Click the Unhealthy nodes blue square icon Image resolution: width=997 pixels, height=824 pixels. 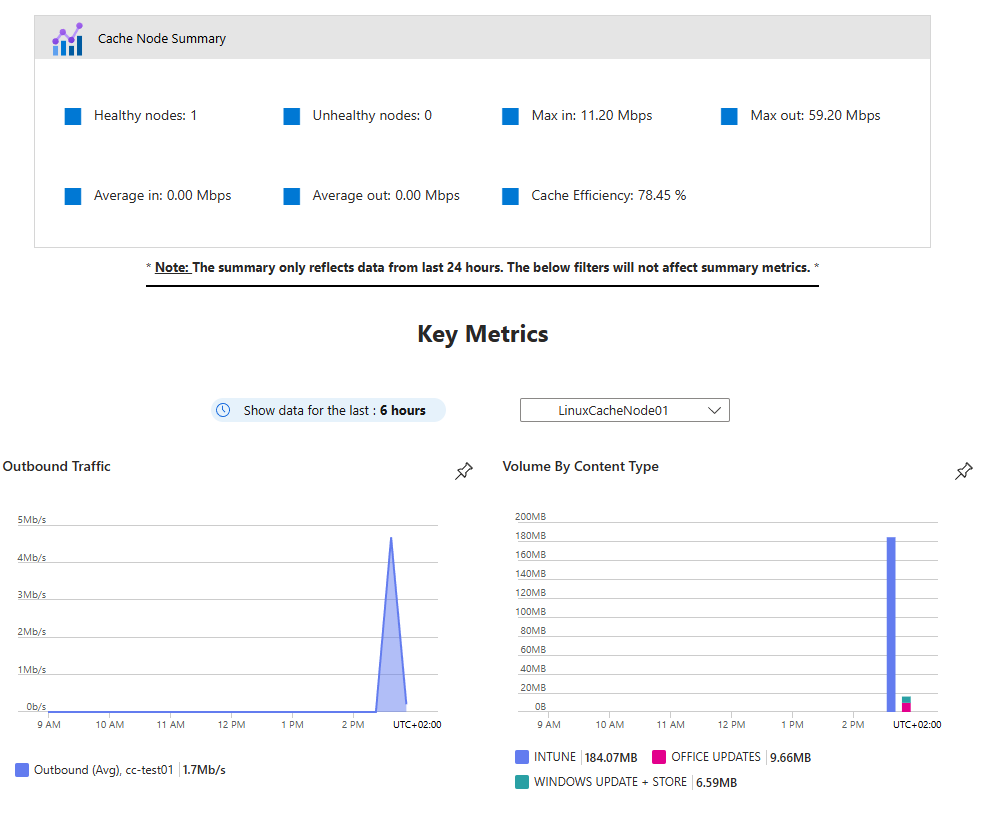pos(292,116)
